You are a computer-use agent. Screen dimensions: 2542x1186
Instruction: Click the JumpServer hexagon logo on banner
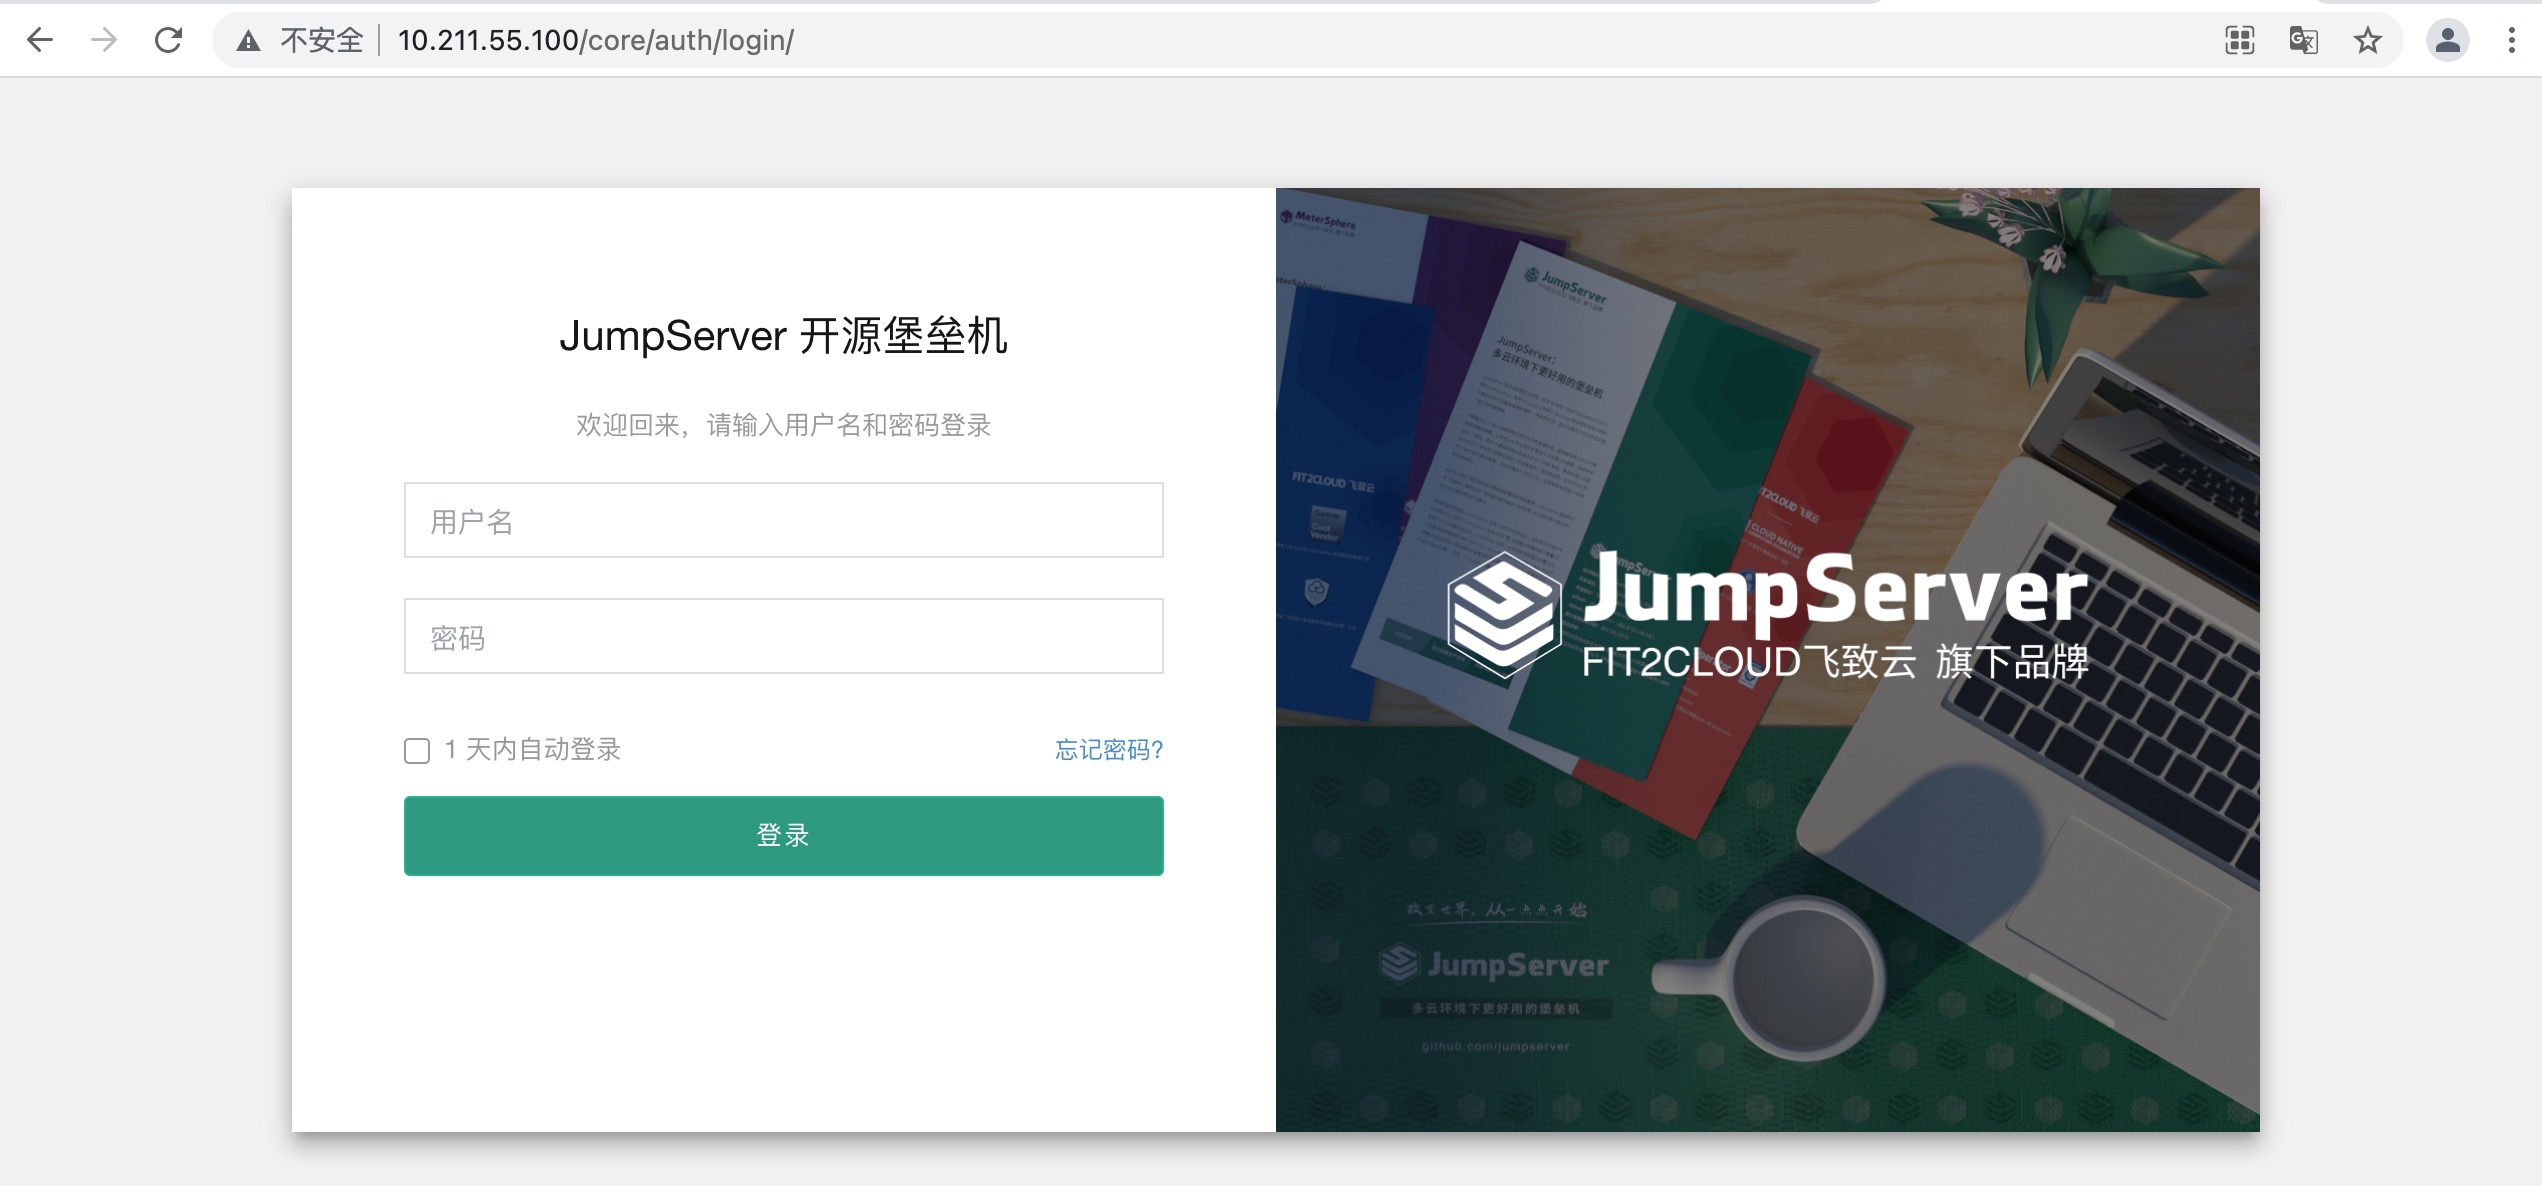coord(1503,615)
